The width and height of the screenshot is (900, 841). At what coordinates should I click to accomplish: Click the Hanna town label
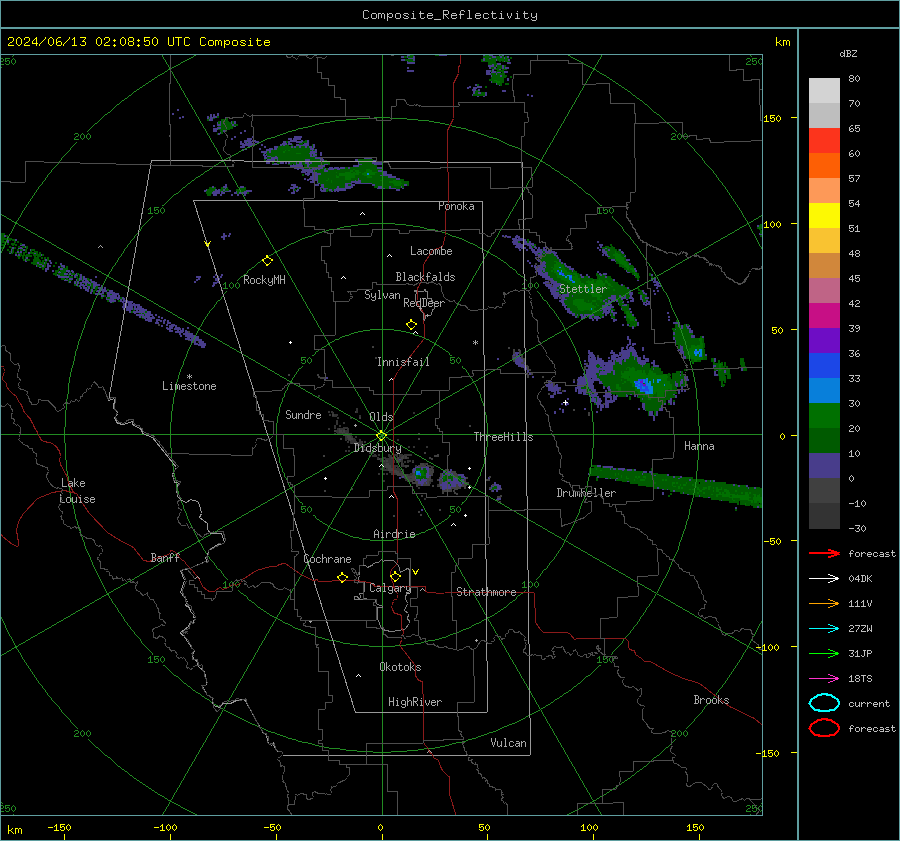[699, 446]
